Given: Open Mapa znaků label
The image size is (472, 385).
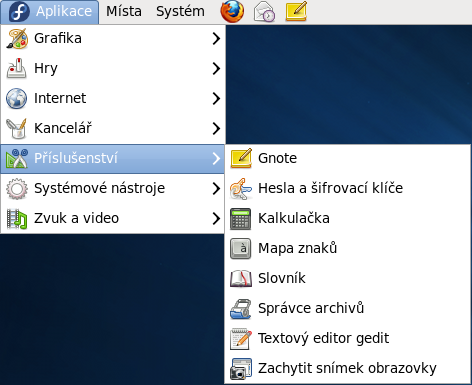Looking at the screenshot, I should click(298, 248).
